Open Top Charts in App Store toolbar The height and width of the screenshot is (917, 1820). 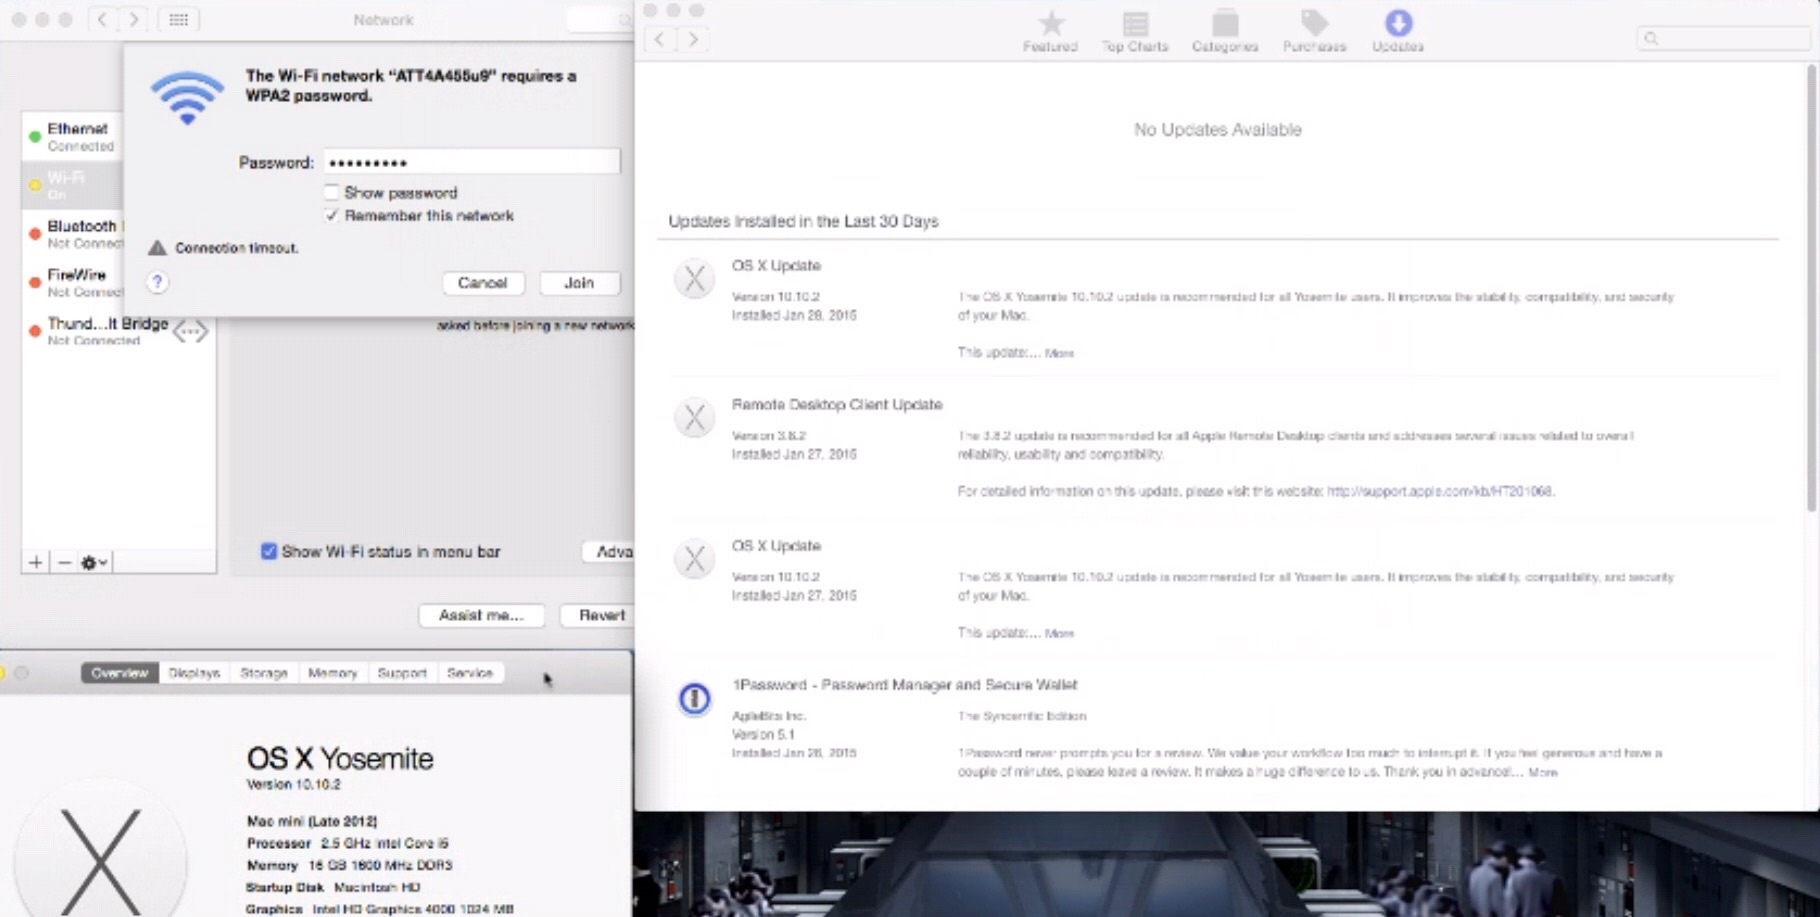pyautogui.click(x=1135, y=31)
